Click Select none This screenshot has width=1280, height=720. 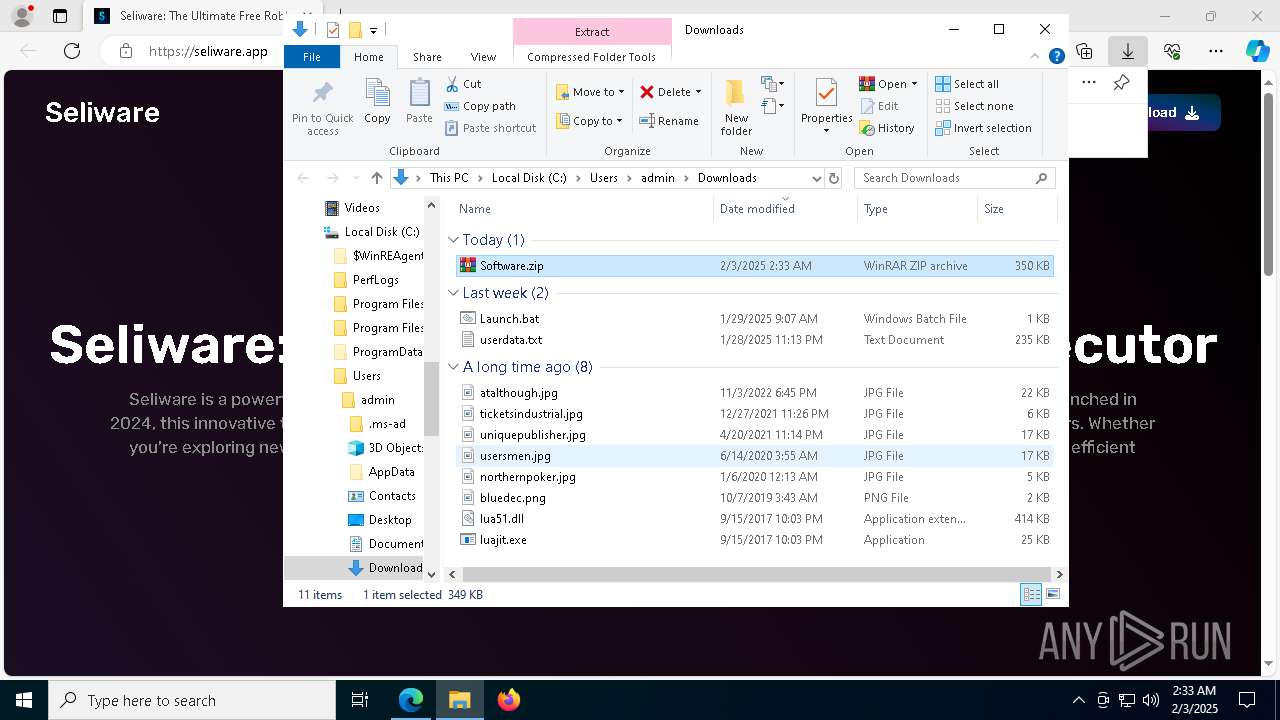tap(974, 106)
